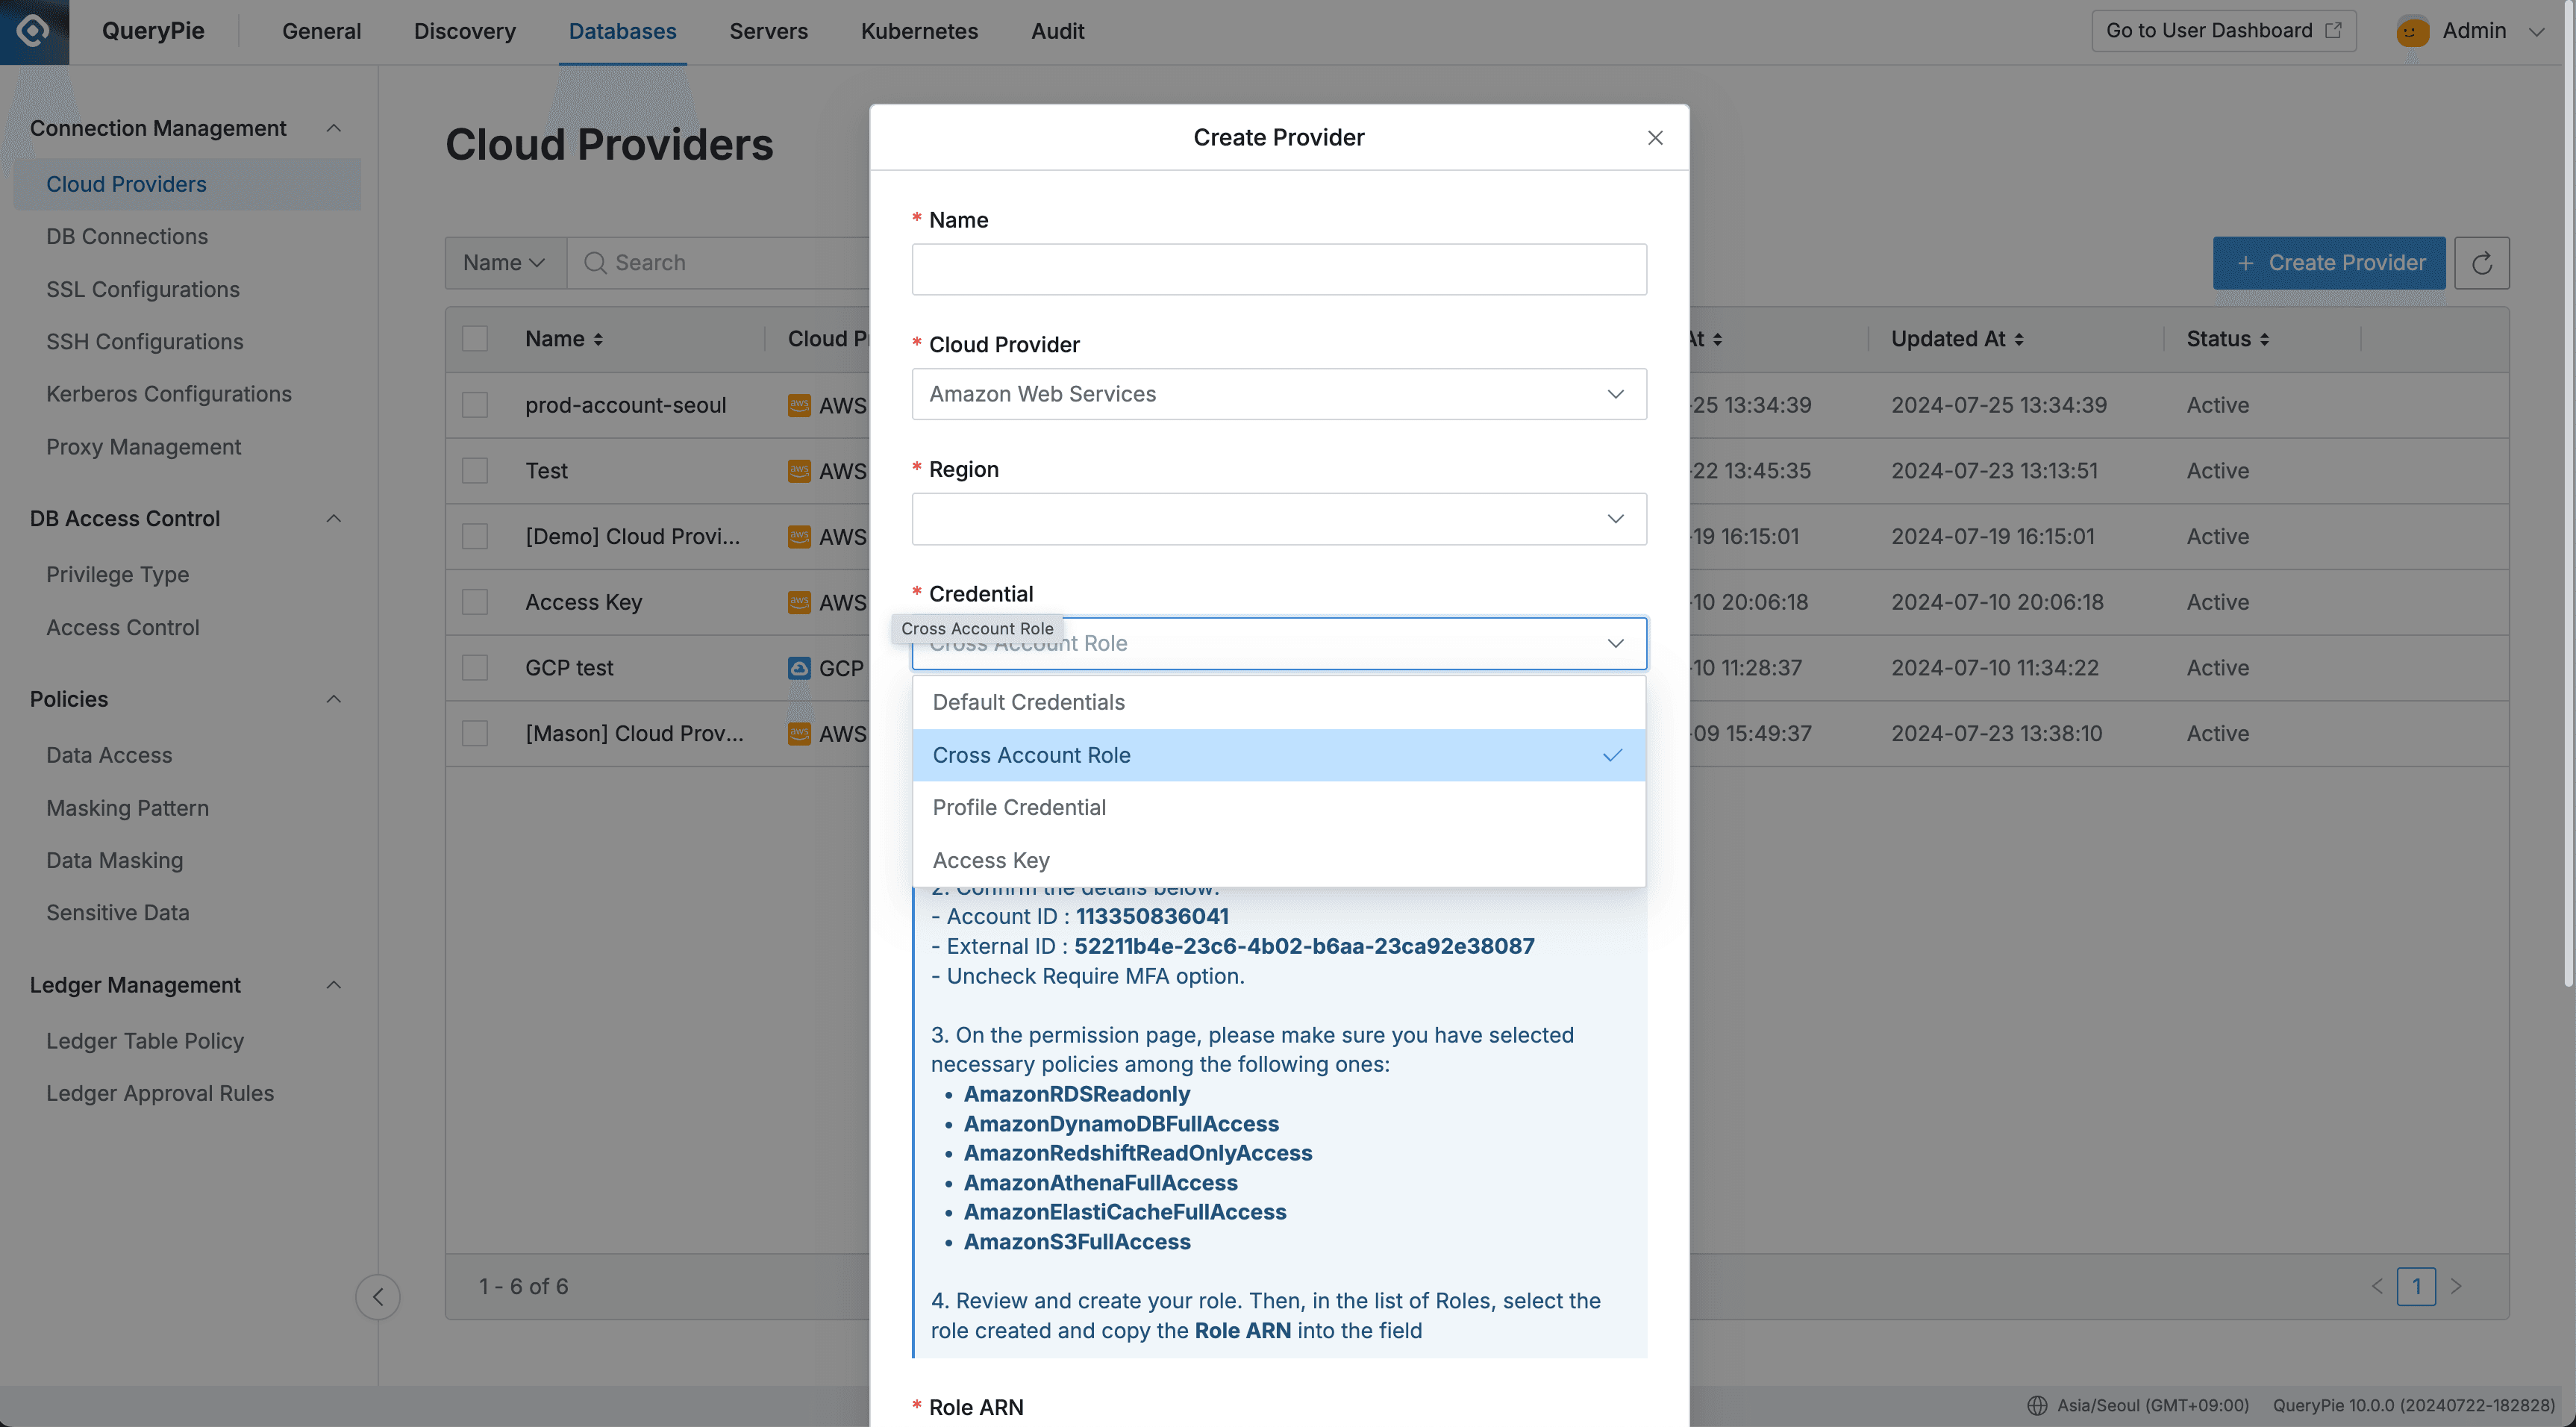
Task: Collapse the Policies sidebar section
Action: click(334, 698)
